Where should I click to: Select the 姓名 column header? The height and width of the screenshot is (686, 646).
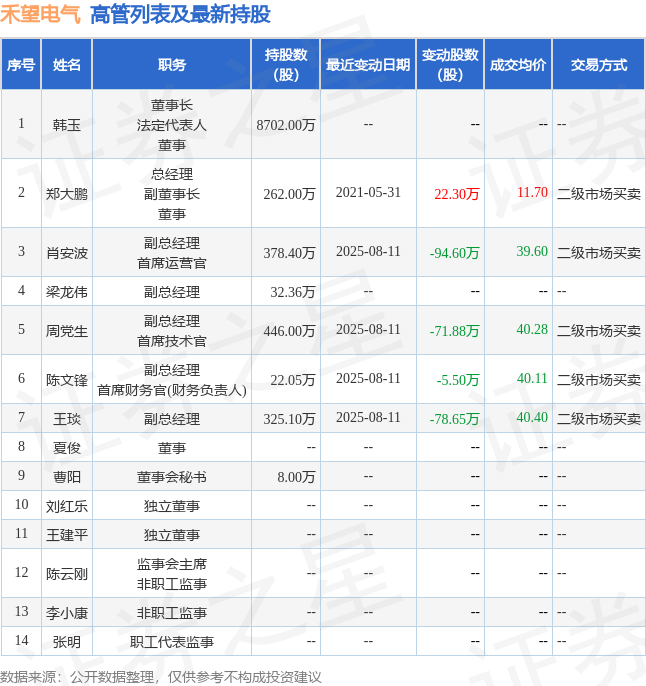pyautogui.click(x=66, y=65)
